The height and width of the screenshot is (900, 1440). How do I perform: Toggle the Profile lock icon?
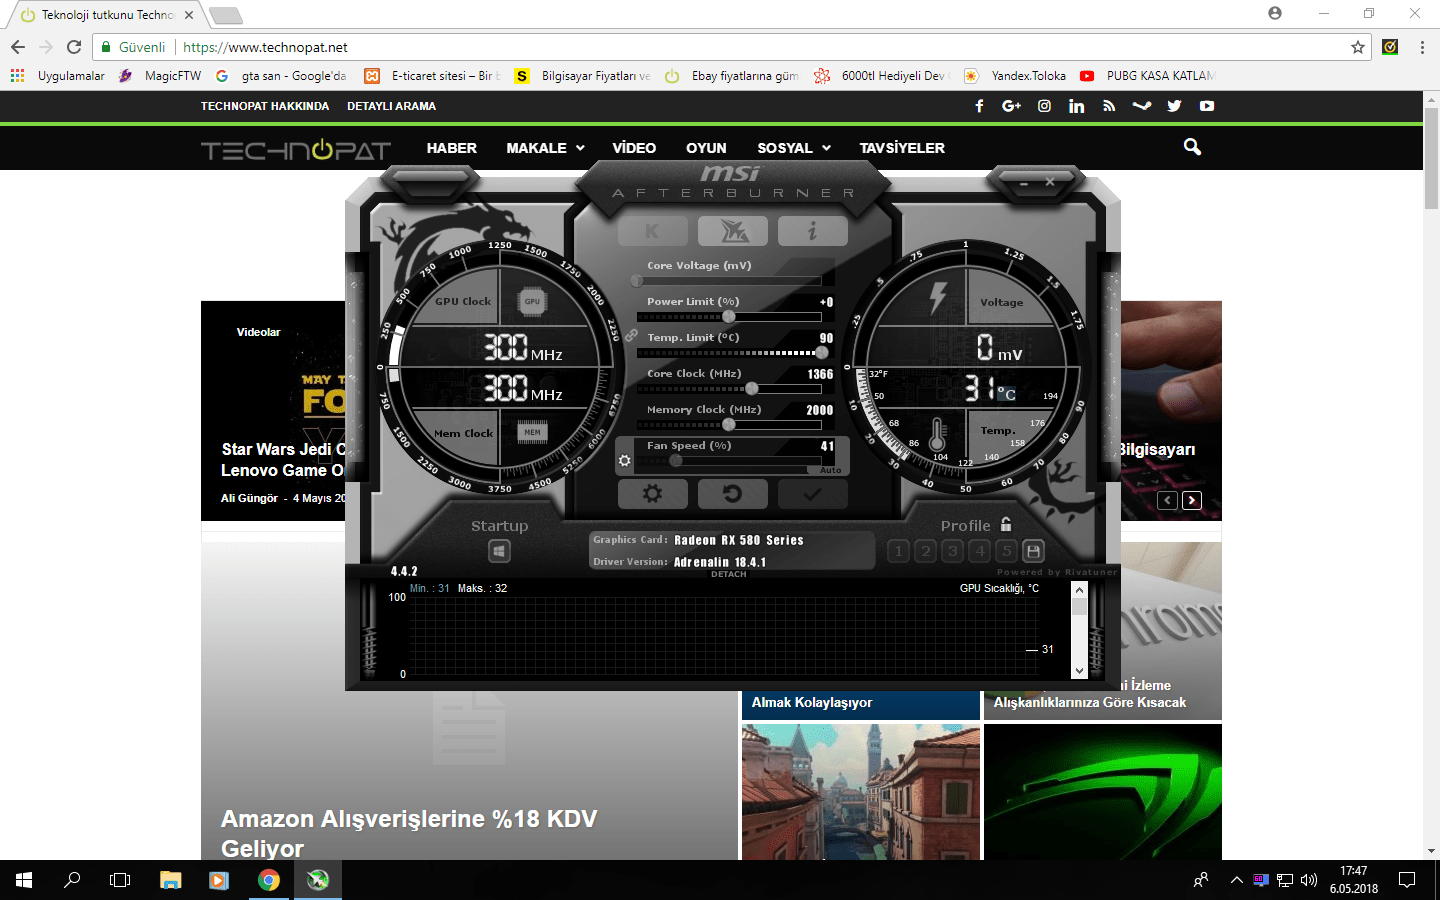[1006, 524]
